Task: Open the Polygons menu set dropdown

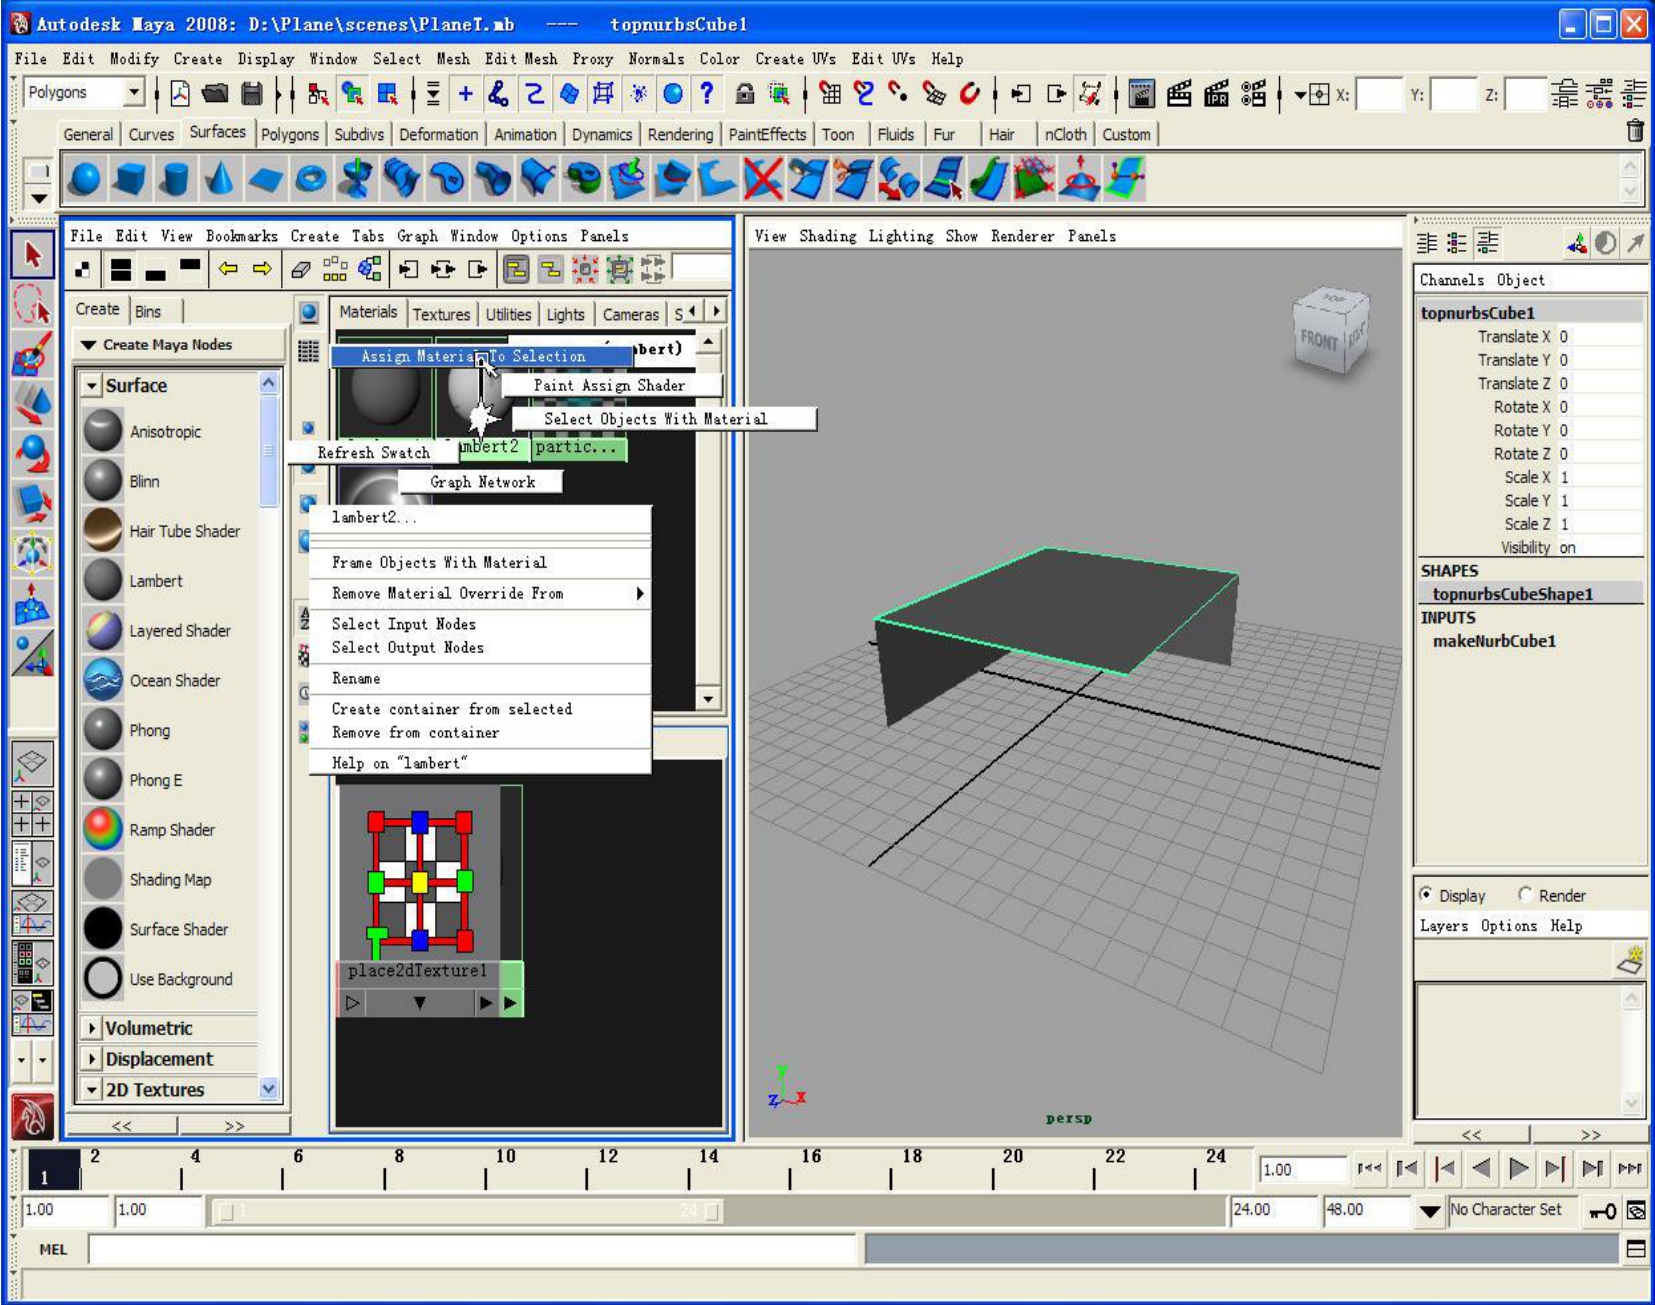Action: [133, 93]
